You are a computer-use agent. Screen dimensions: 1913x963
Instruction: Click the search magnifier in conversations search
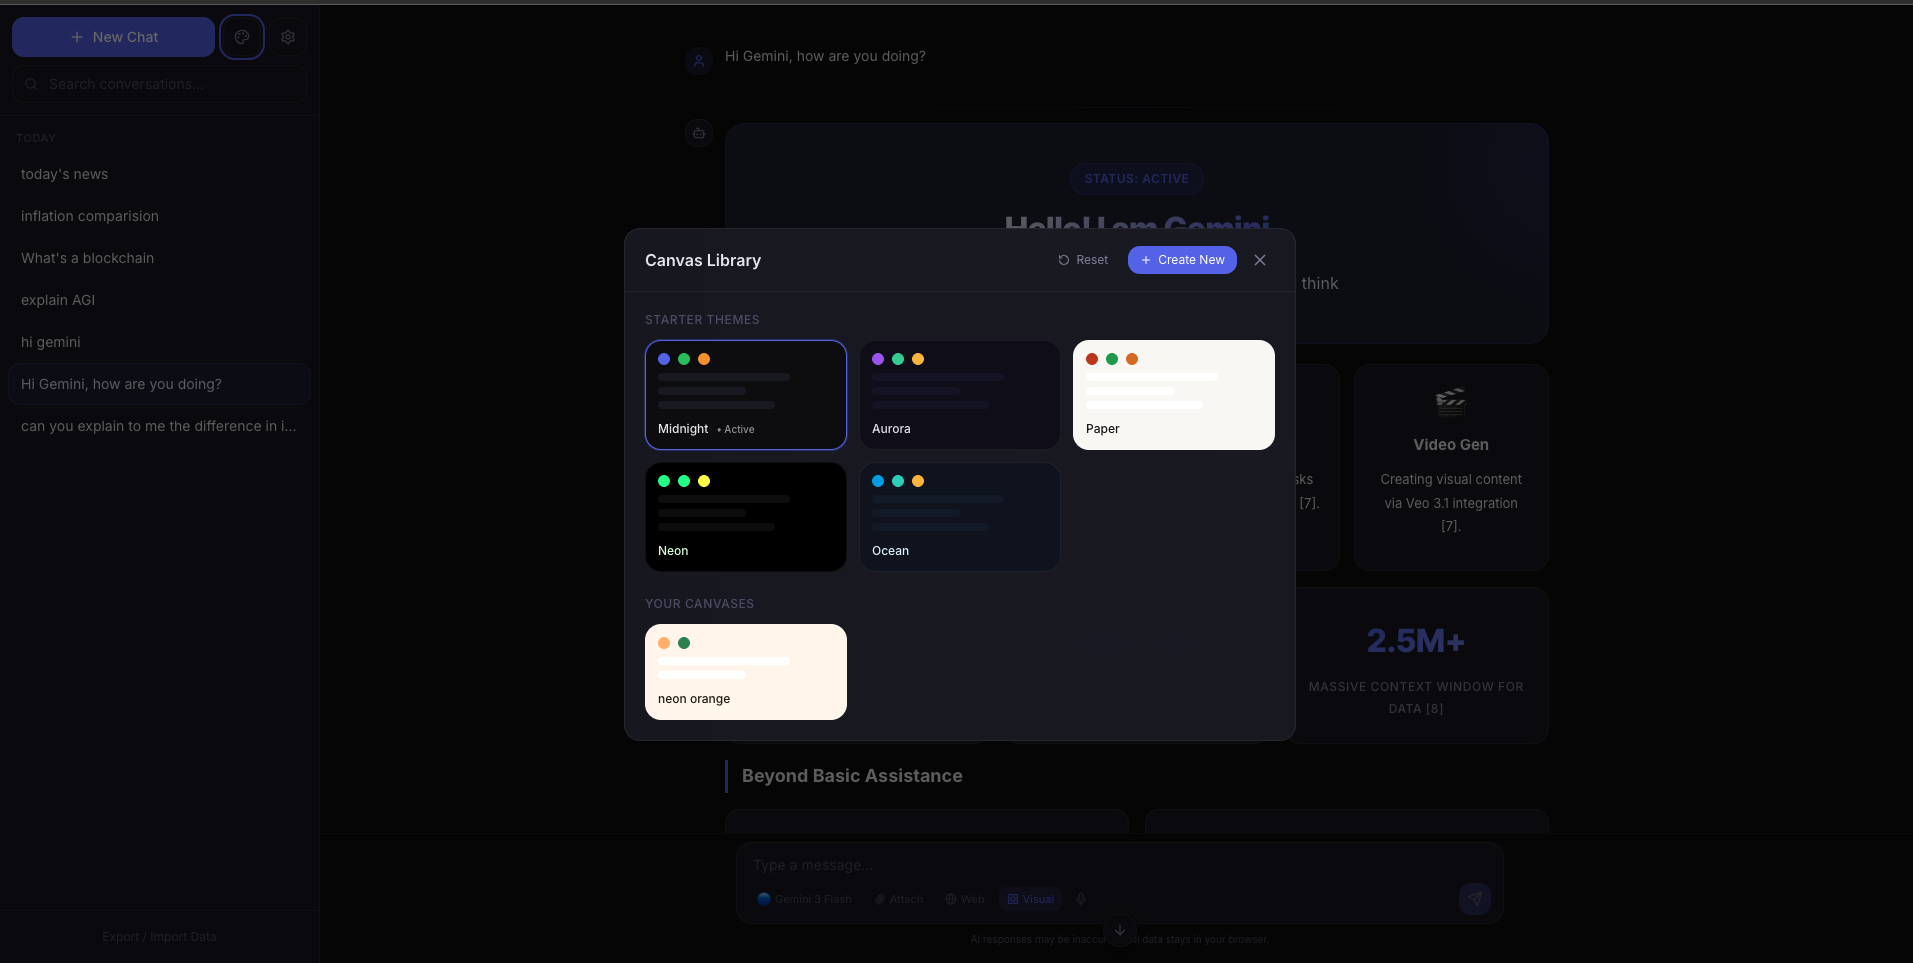[30, 84]
